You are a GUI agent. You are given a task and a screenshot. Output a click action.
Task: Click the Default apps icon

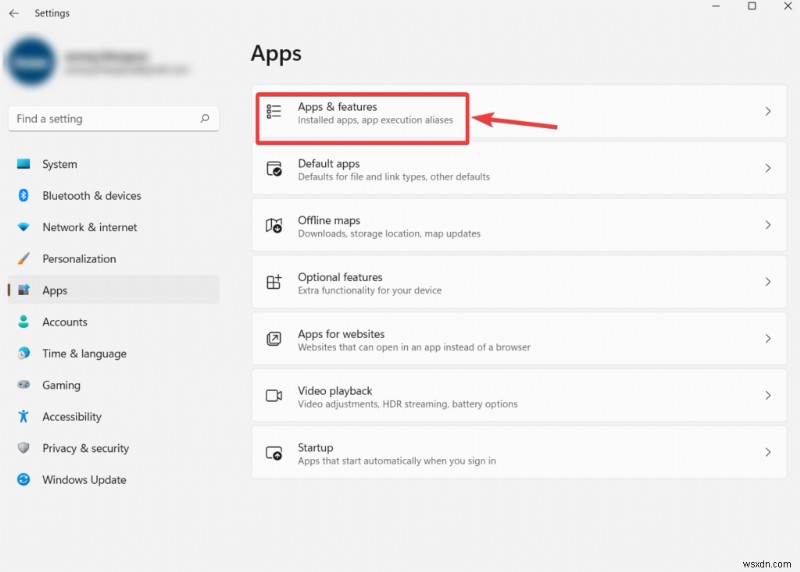click(274, 168)
